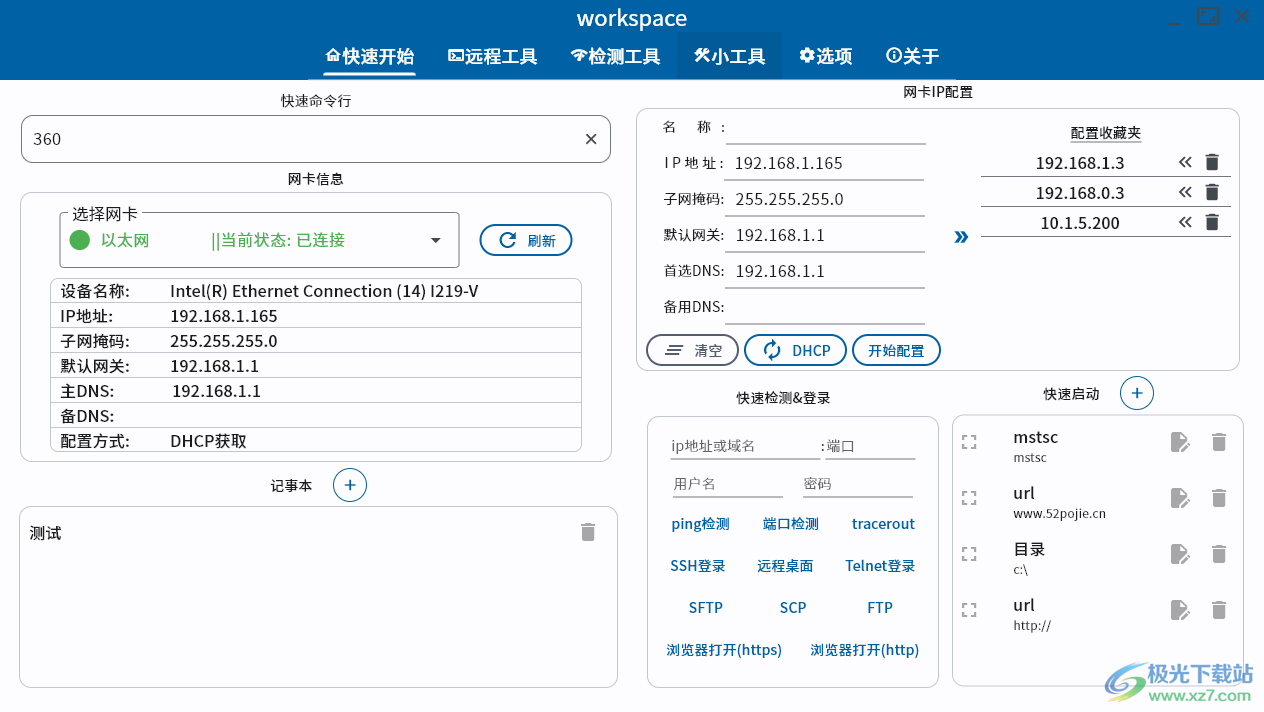Open address in browser via http
The height and width of the screenshot is (712, 1264).
click(864, 650)
